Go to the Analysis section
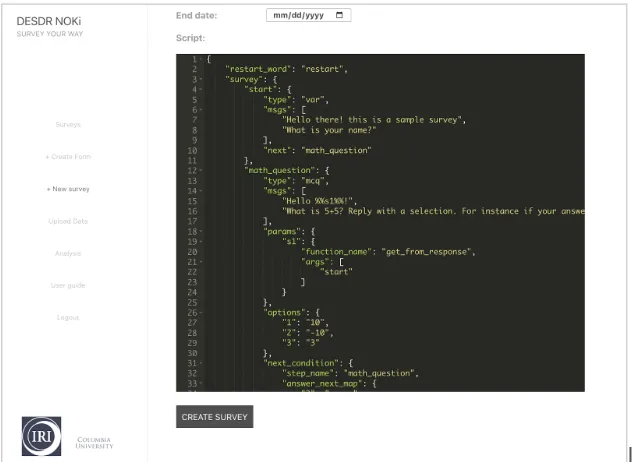The image size is (644, 462). coord(68,253)
